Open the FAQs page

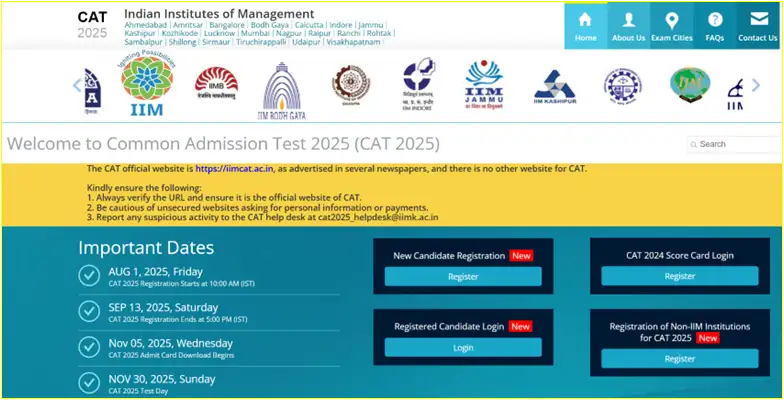[715, 26]
